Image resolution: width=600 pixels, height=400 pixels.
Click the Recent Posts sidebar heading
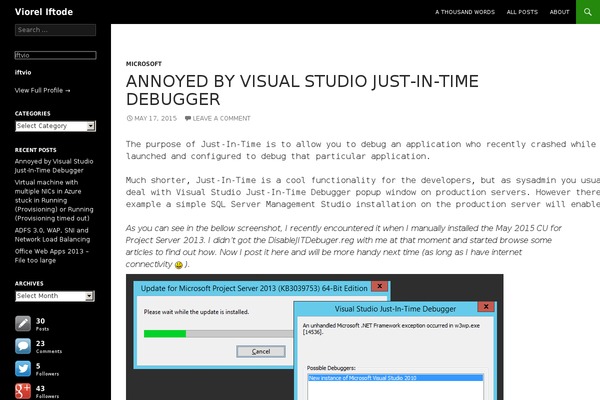pyautogui.click(x=36, y=150)
